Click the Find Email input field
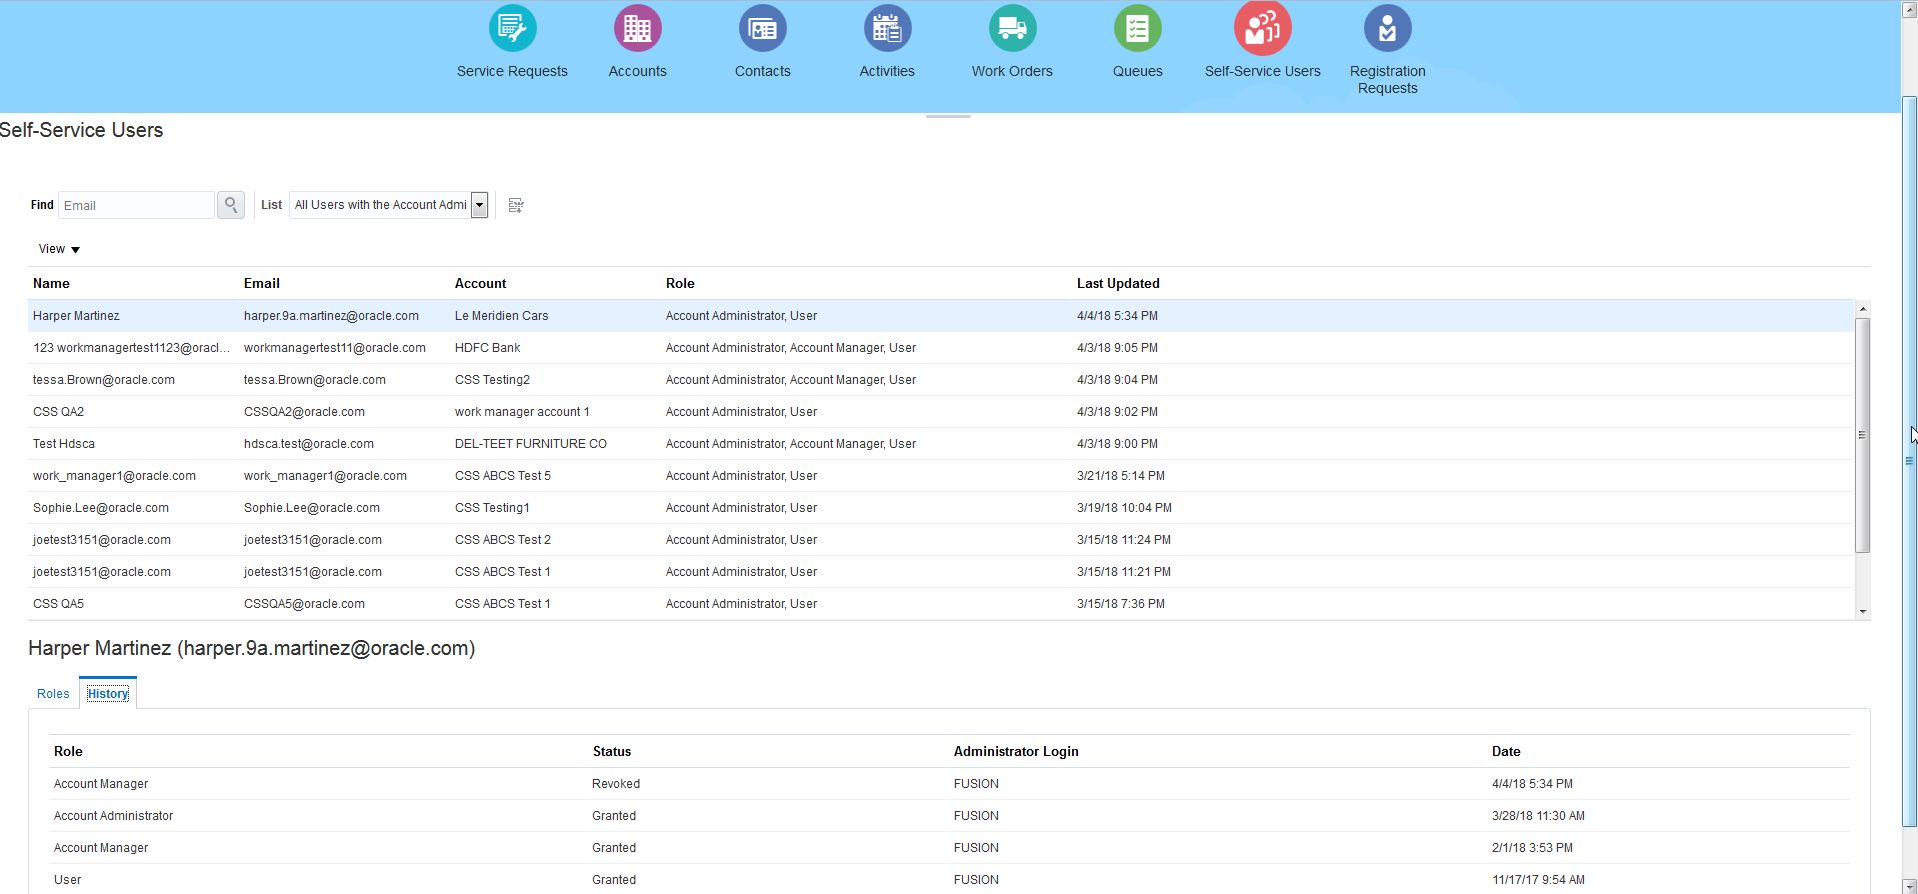This screenshot has height=894, width=1918. click(136, 205)
